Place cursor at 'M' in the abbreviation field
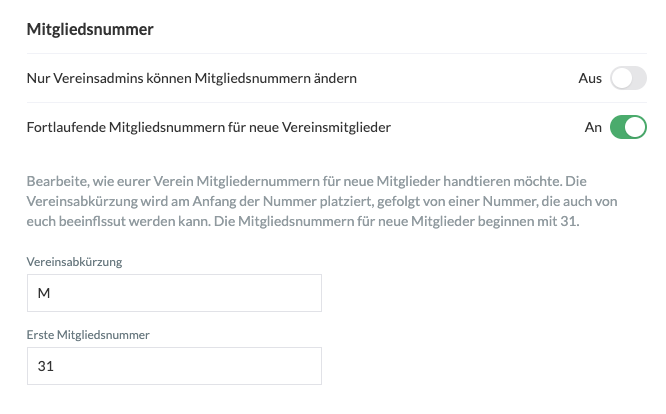 [x=43, y=293]
